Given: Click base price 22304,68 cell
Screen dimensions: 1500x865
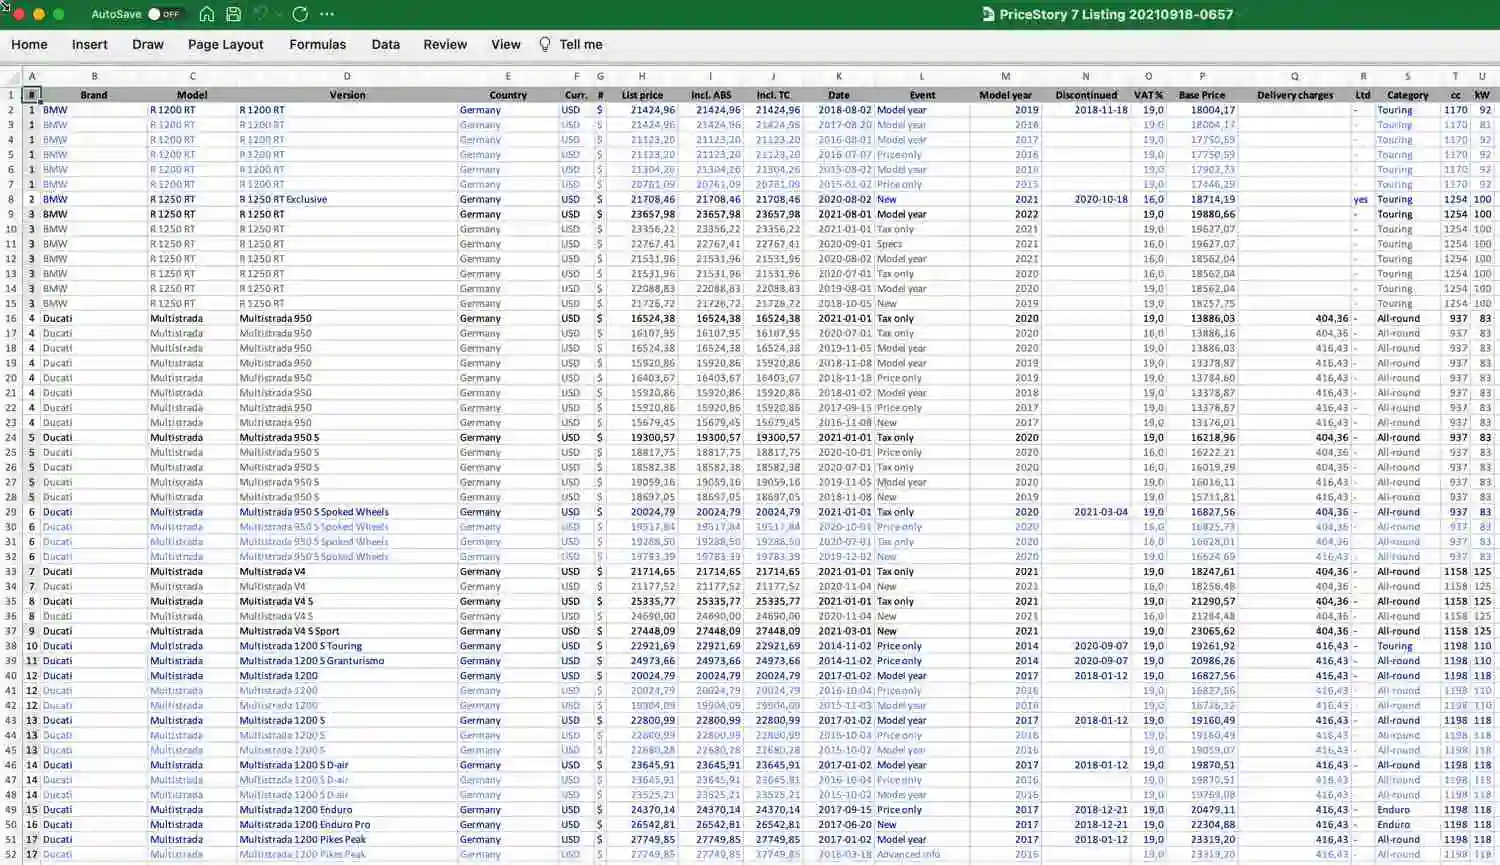Looking at the screenshot, I should [1202, 825].
